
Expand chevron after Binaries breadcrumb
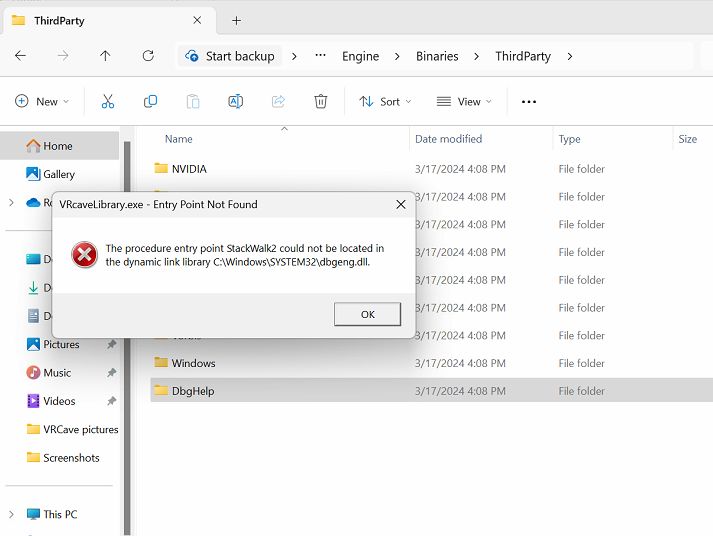[476, 56]
